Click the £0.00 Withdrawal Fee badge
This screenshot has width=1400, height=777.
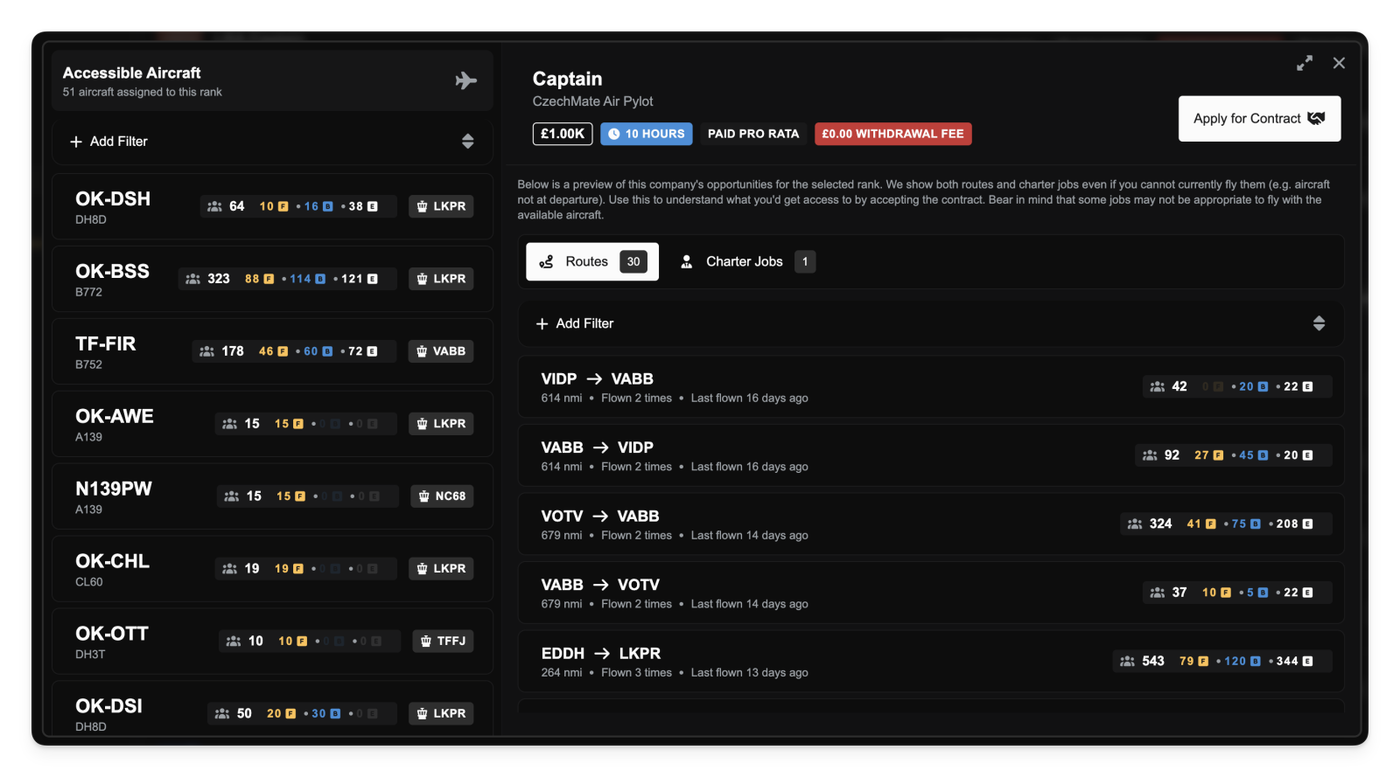(x=892, y=134)
